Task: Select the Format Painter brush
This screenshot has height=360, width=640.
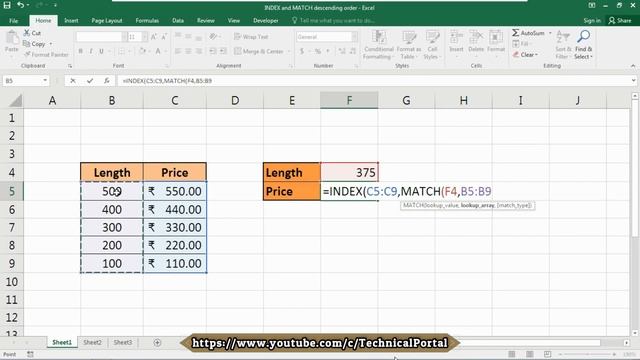Action: (27, 54)
